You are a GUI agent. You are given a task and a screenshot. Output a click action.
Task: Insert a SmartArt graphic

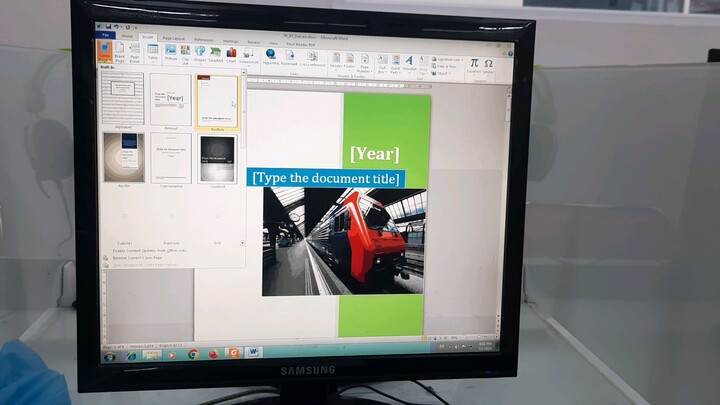pos(215,55)
